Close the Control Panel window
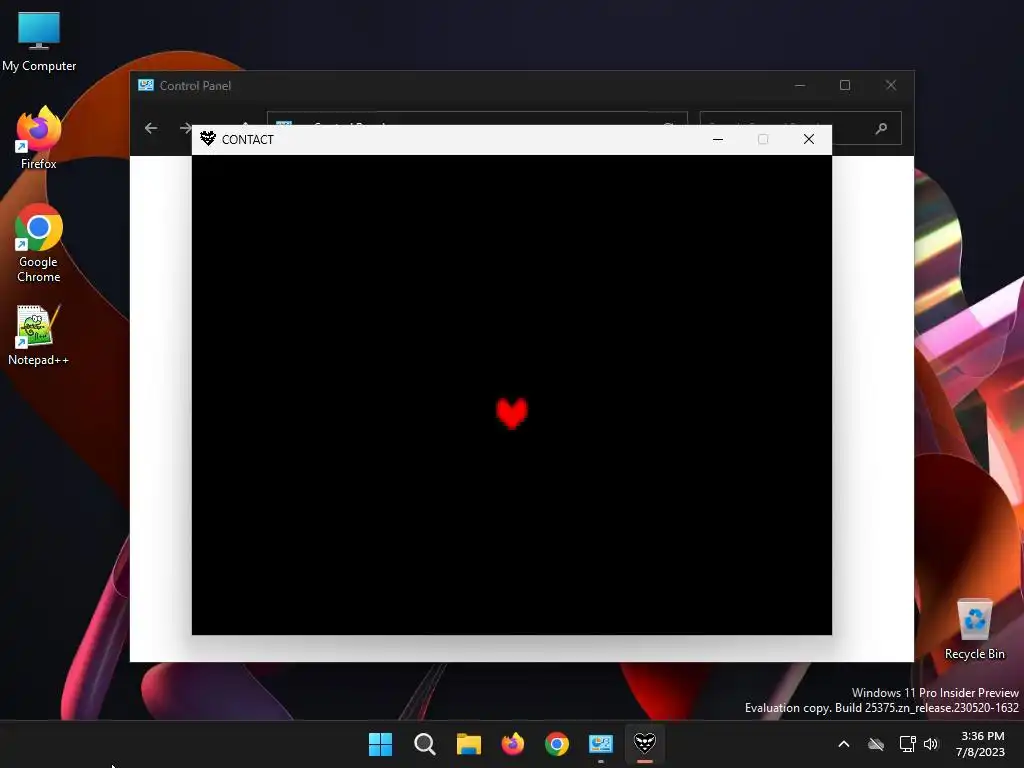This screenshot has width=1024, height=768. tap(891, 85)
